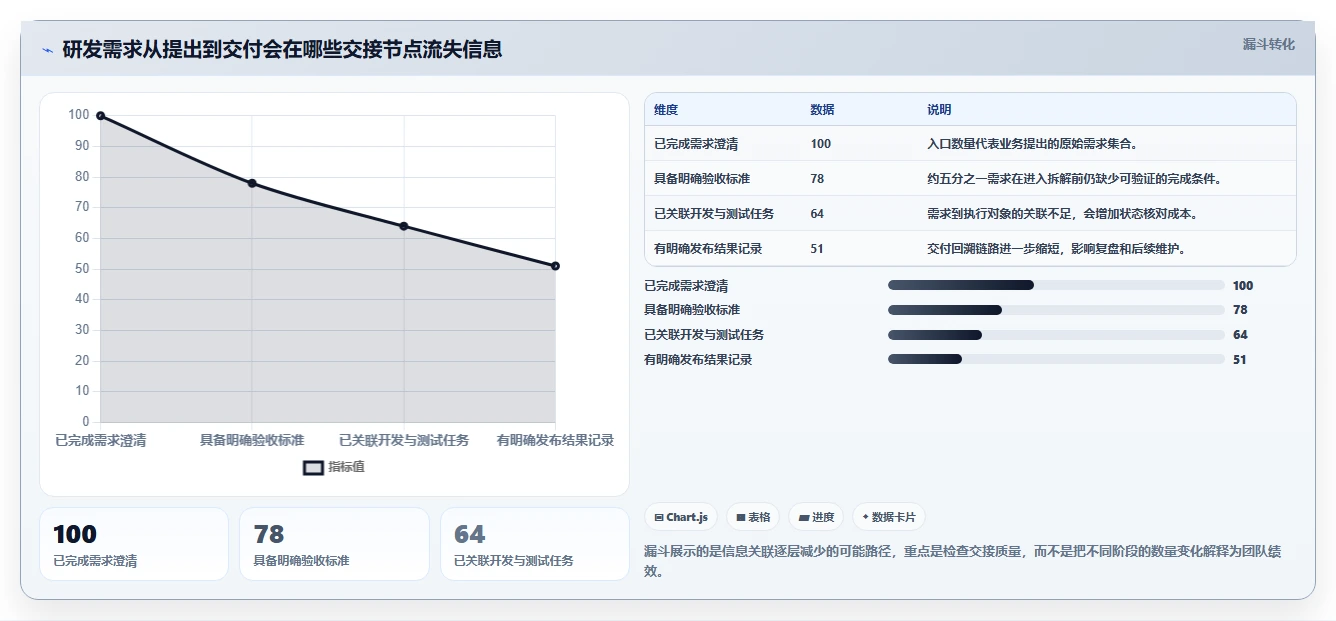Click the chart data point at value 51
The height and width of the screenshot is (621, 1336).
pos(555,266)
